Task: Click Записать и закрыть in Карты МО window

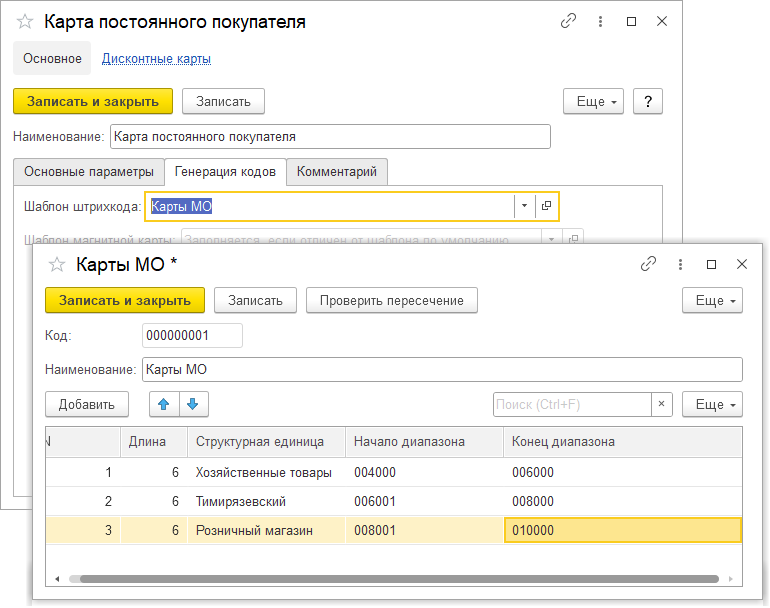Action: pos(125,301)
